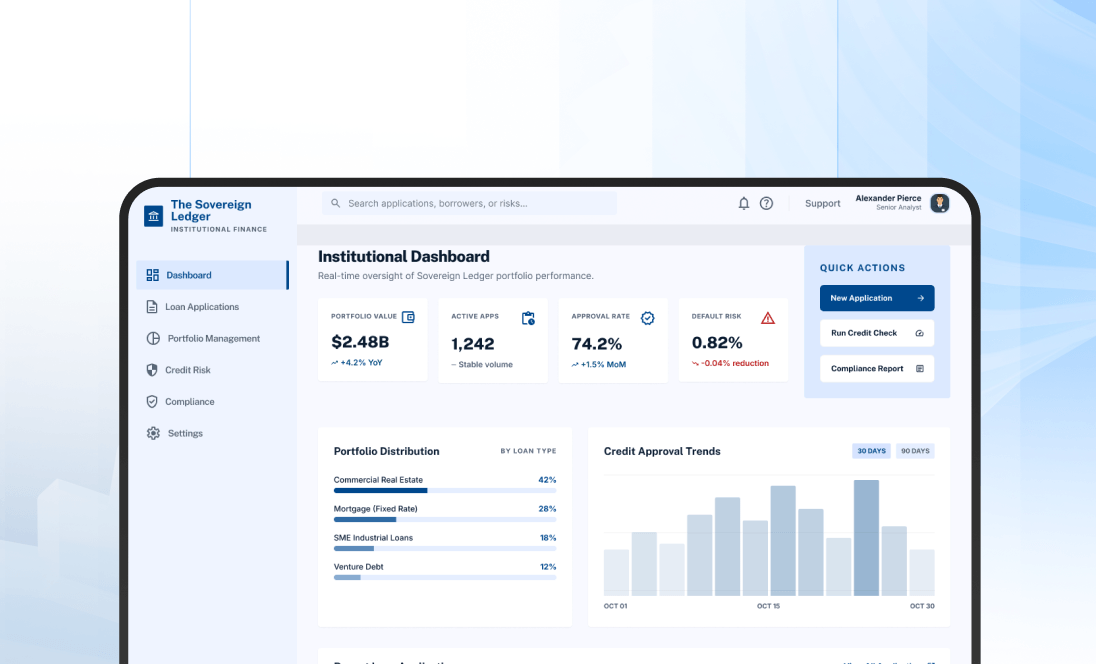Open the Support link

[x=822, y=203]
